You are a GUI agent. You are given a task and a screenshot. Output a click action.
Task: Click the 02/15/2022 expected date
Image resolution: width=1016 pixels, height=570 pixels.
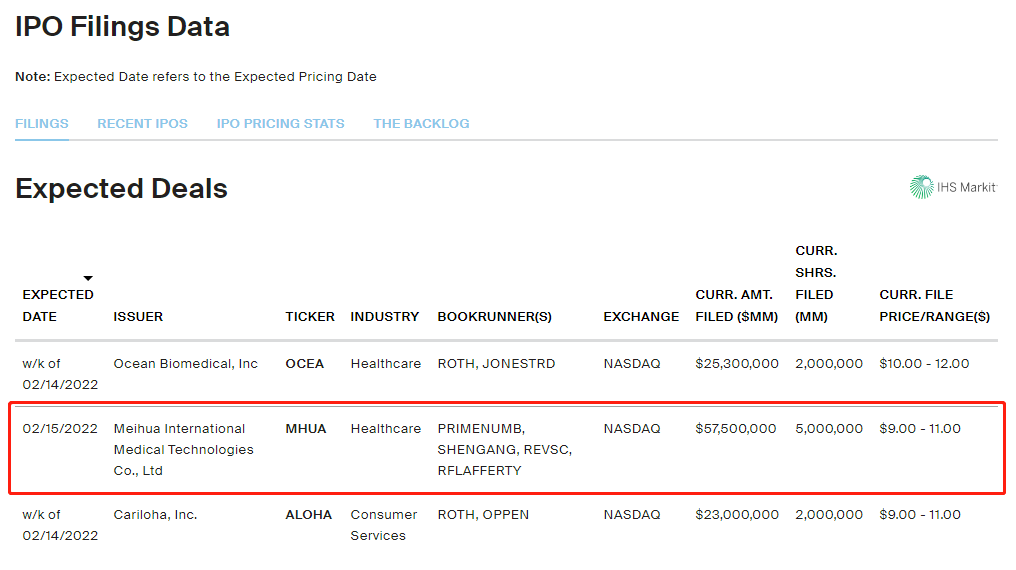coord(60,429)
